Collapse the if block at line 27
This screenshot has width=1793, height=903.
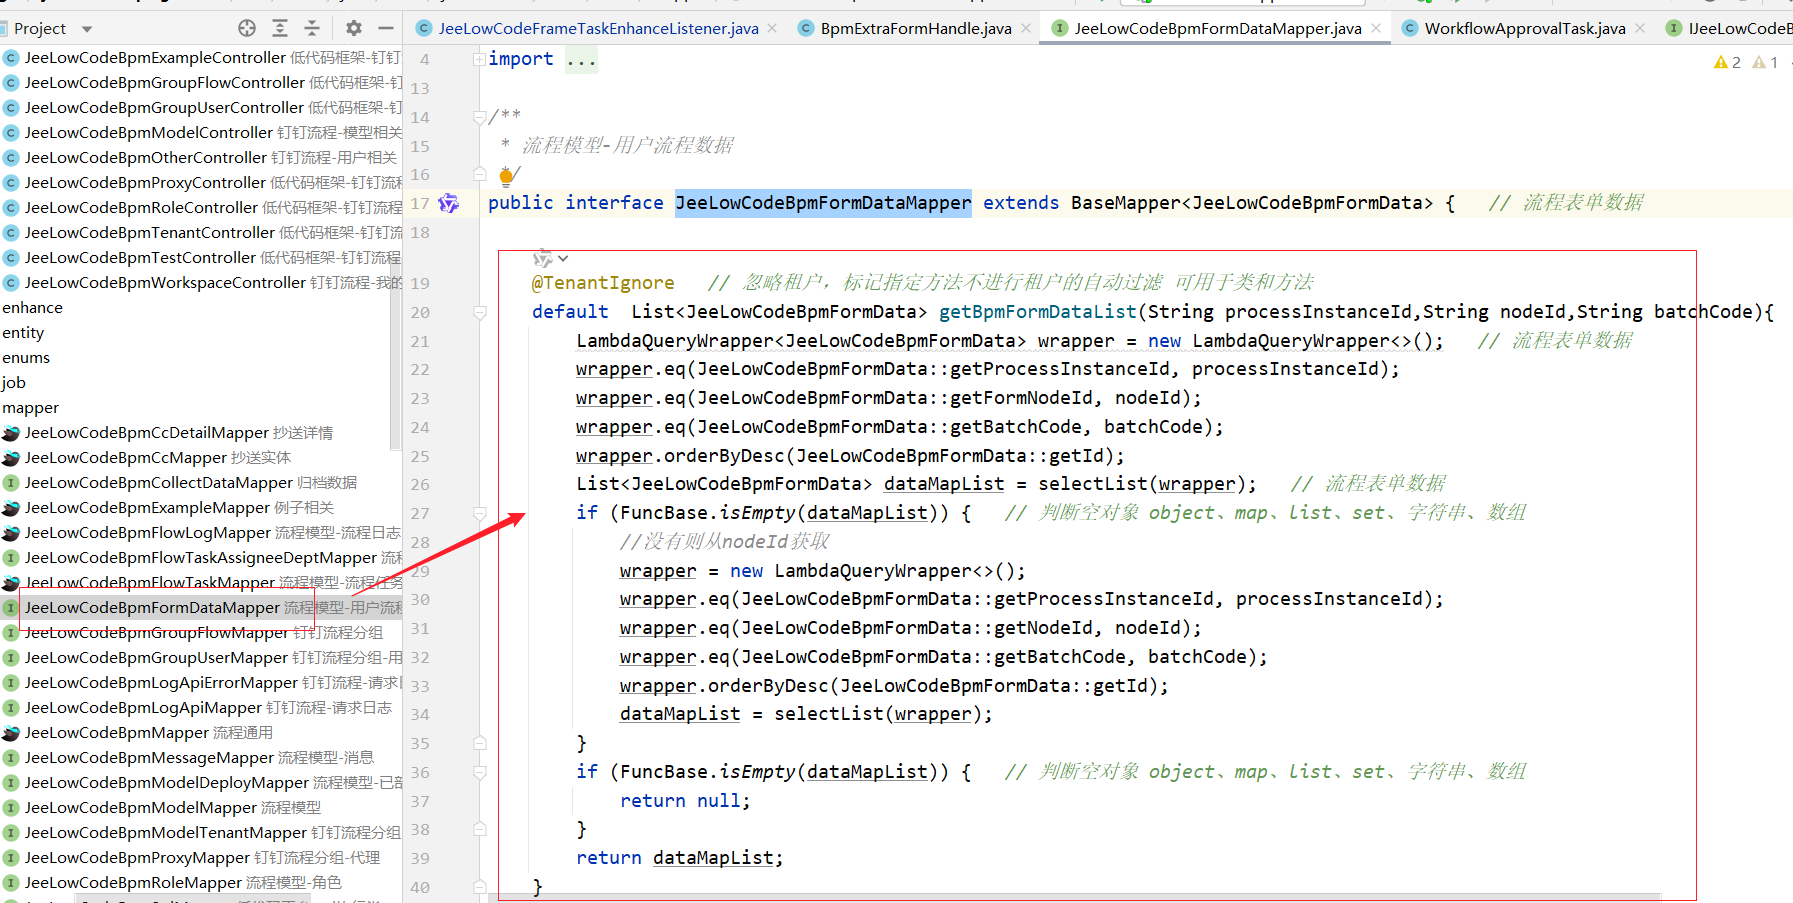point(479,513)
